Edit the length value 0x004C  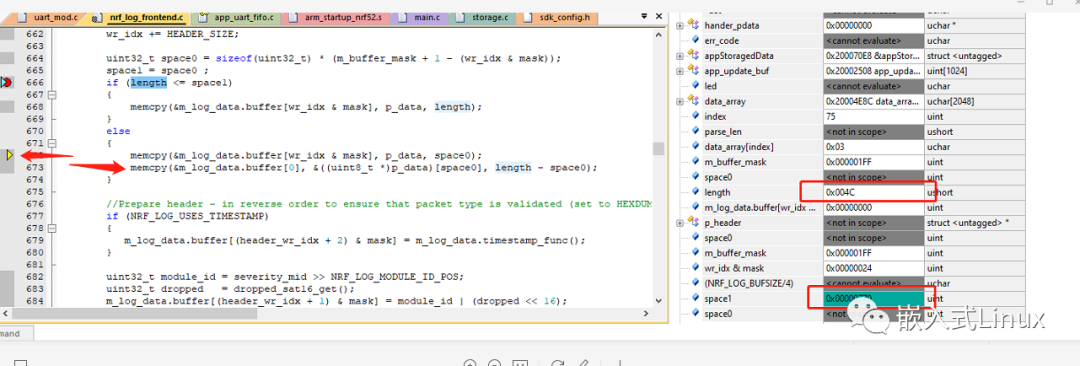pos(873,192)
